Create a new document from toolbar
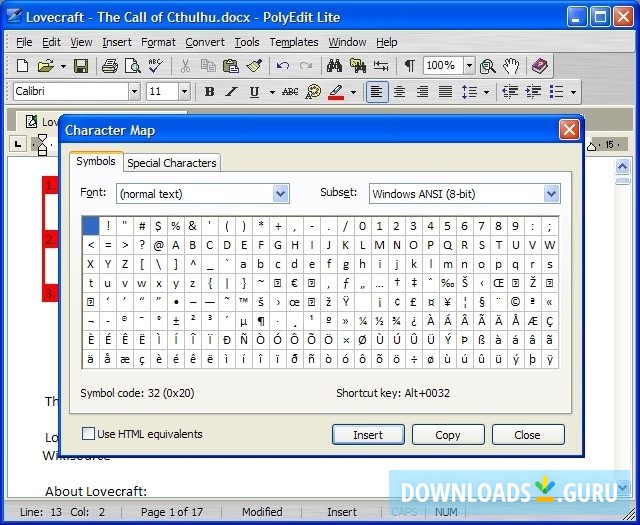640x525 pixels. point(23,66)
